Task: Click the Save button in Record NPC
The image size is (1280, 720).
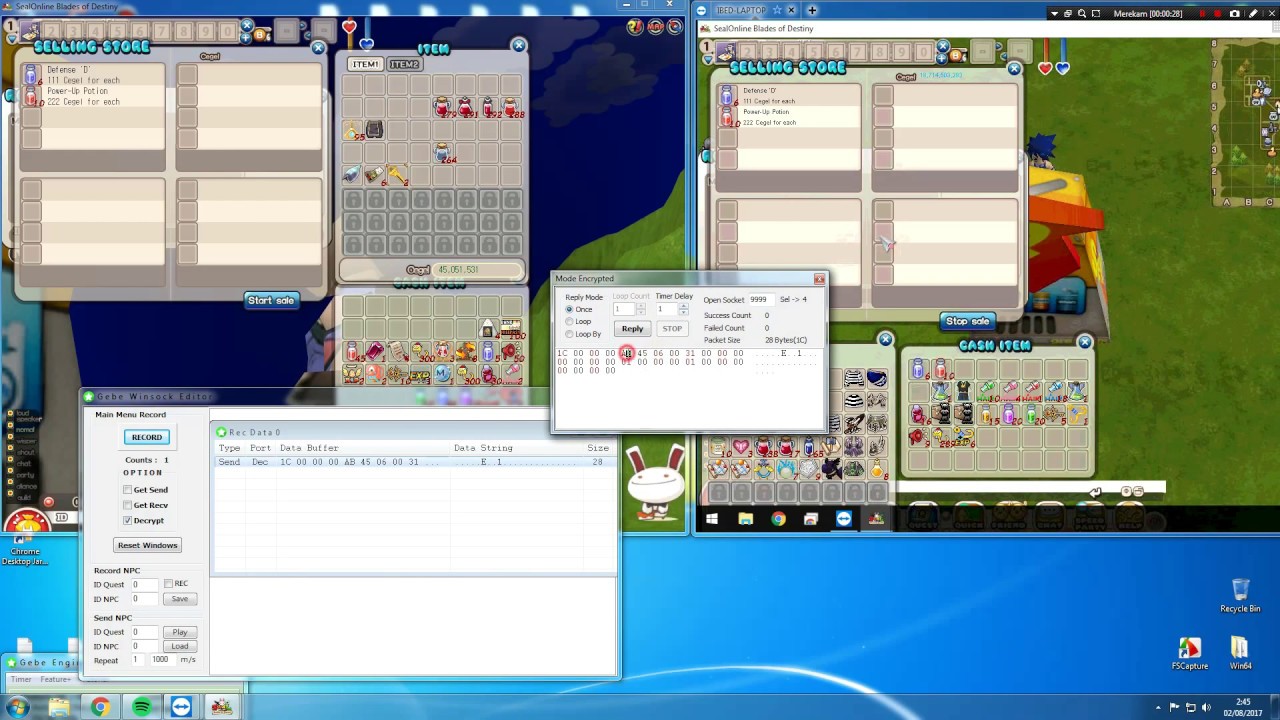Action: 179,599
